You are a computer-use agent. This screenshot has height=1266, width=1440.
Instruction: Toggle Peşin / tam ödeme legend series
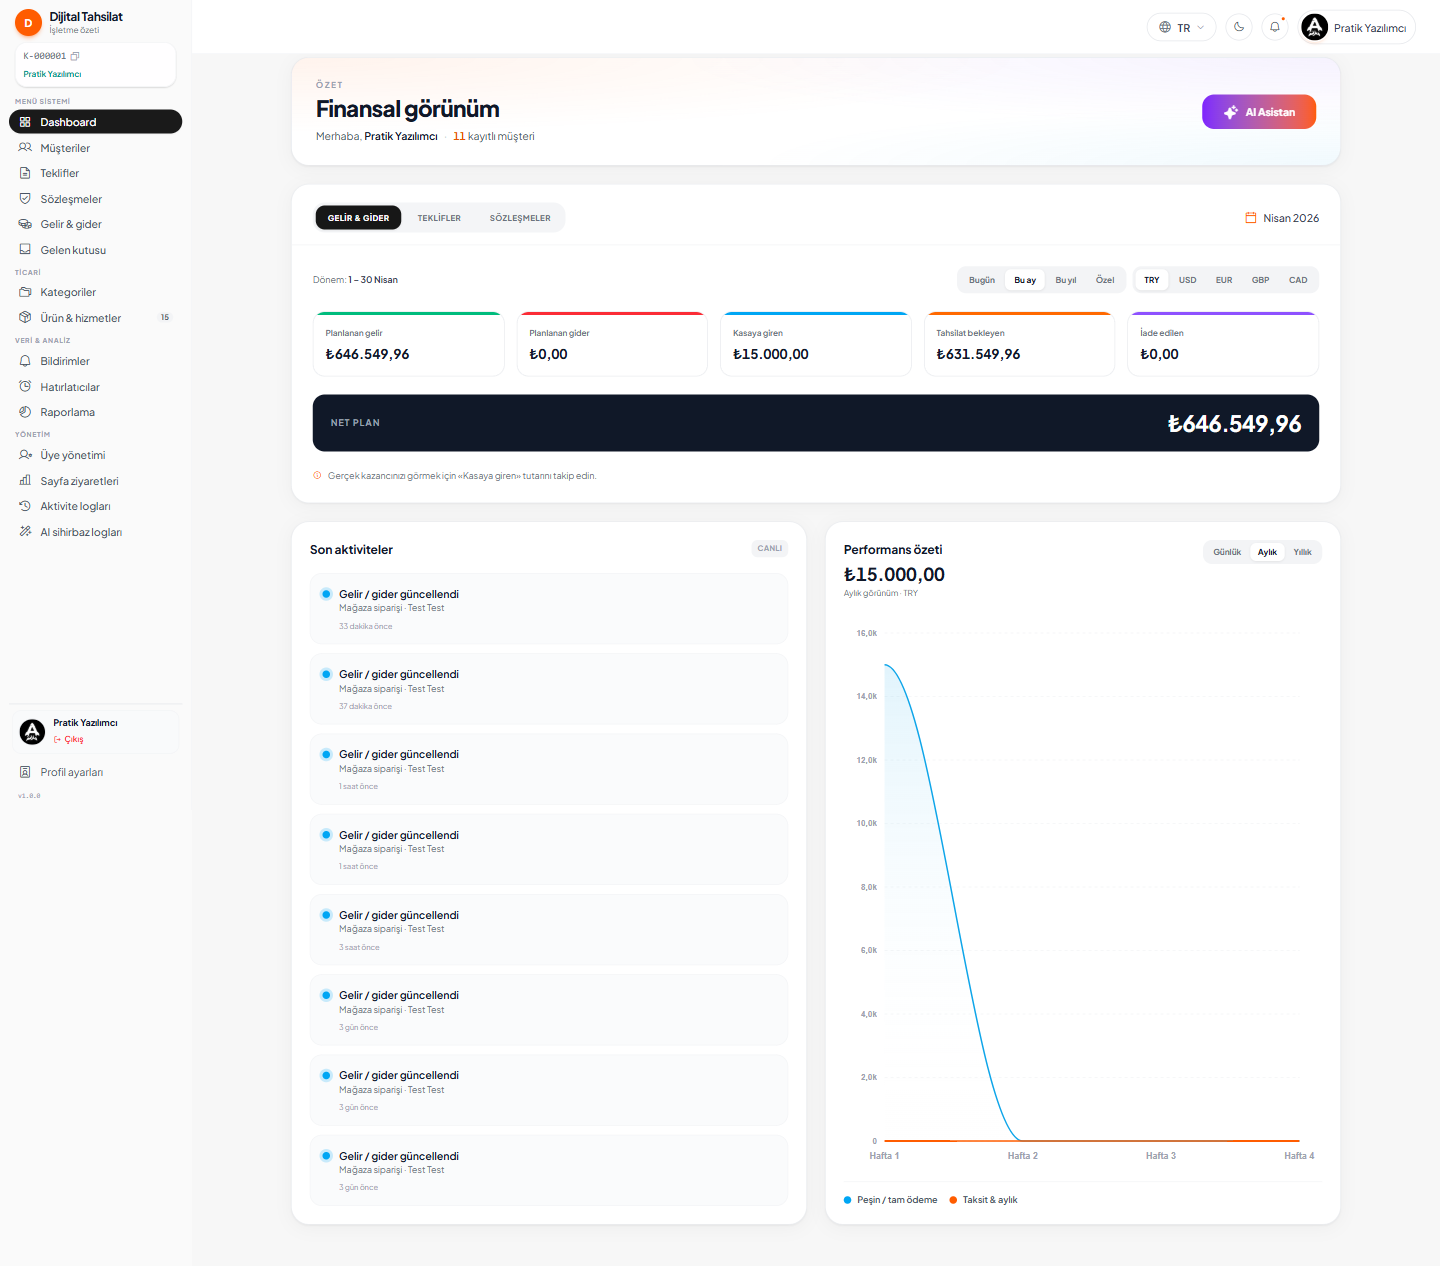tap(891, 1200)
